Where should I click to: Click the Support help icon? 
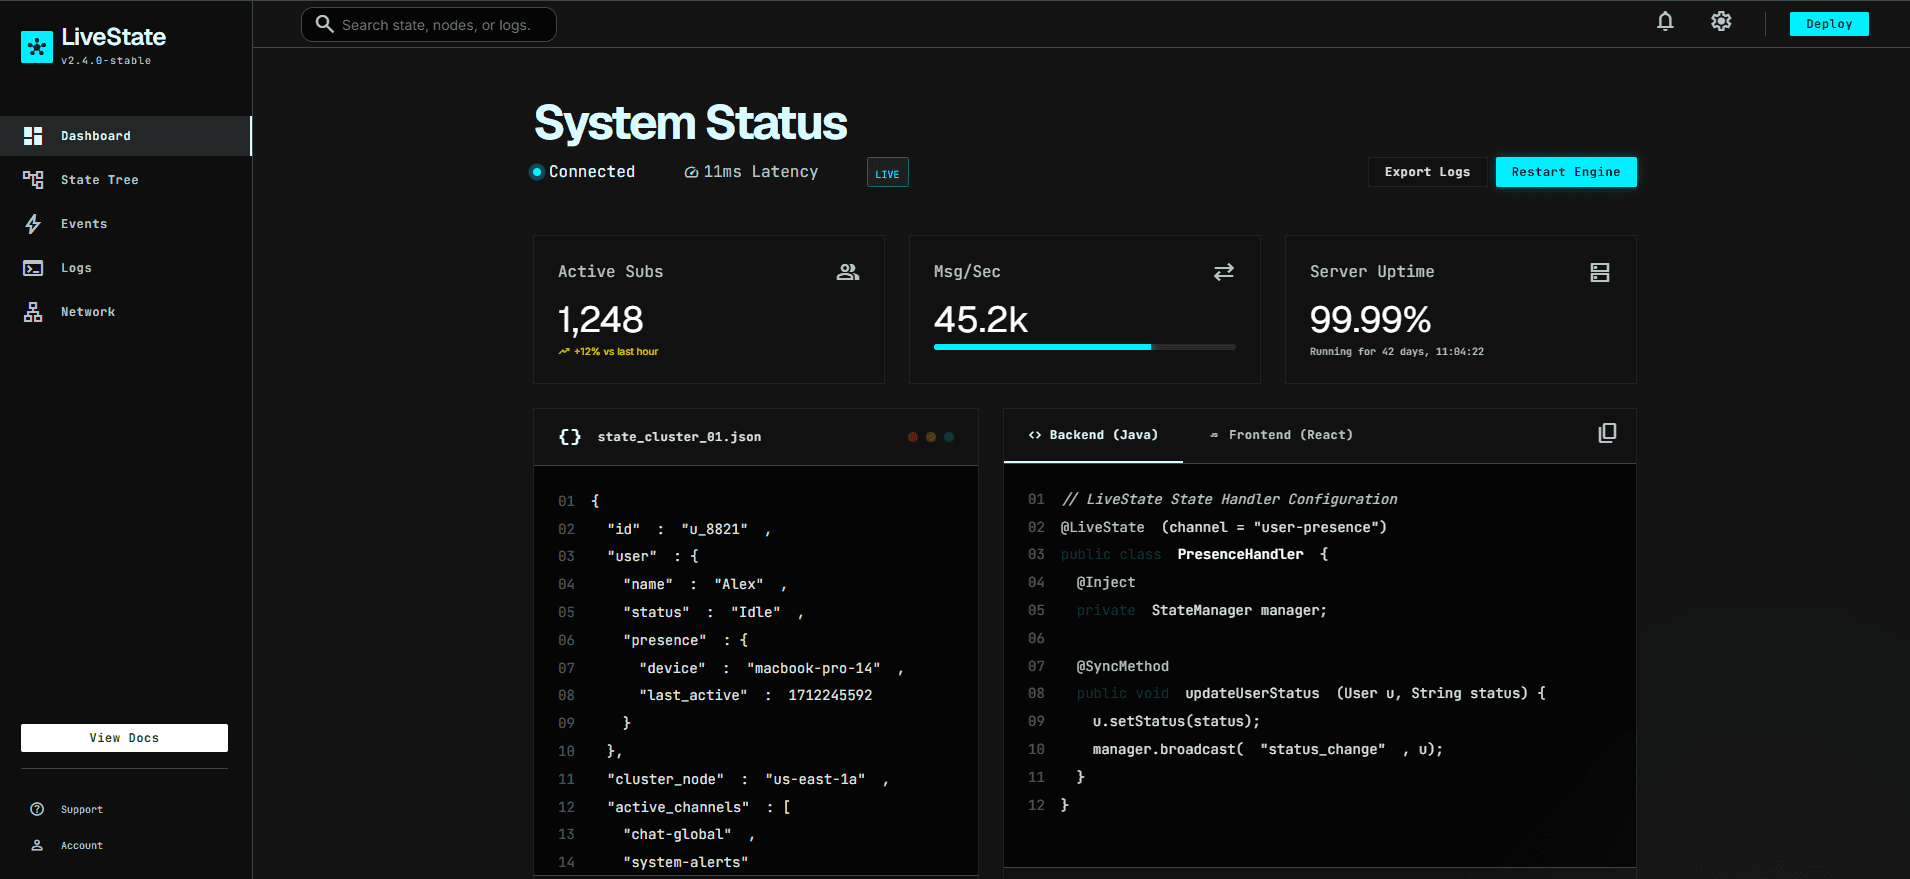(37, 809)
